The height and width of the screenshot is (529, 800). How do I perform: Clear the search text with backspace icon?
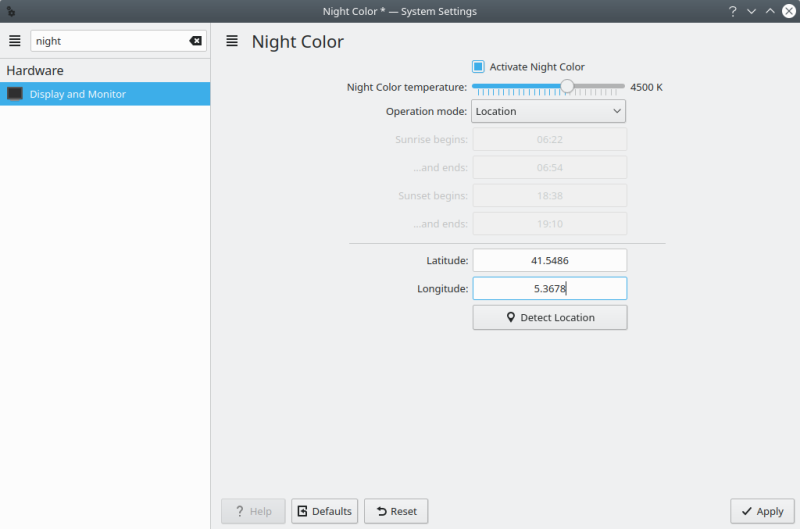[x=195, y=41]
